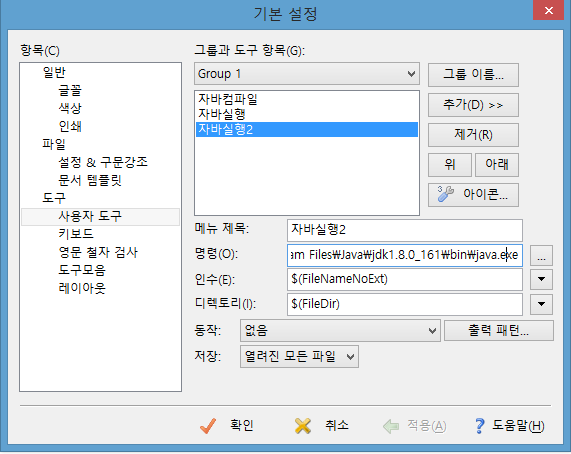Open the 출력 패턴... button

click(x=499, y=331)
